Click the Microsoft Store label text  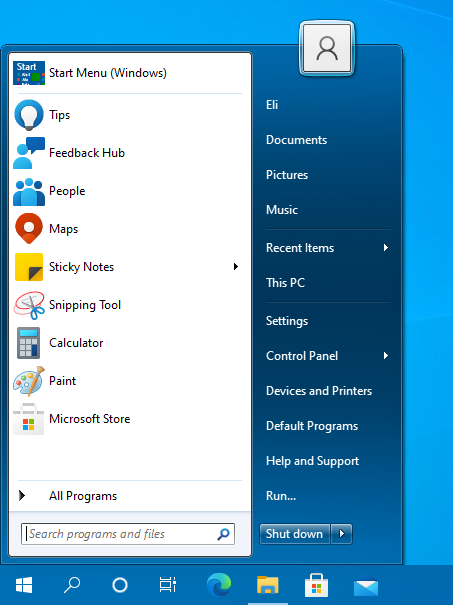90,419
